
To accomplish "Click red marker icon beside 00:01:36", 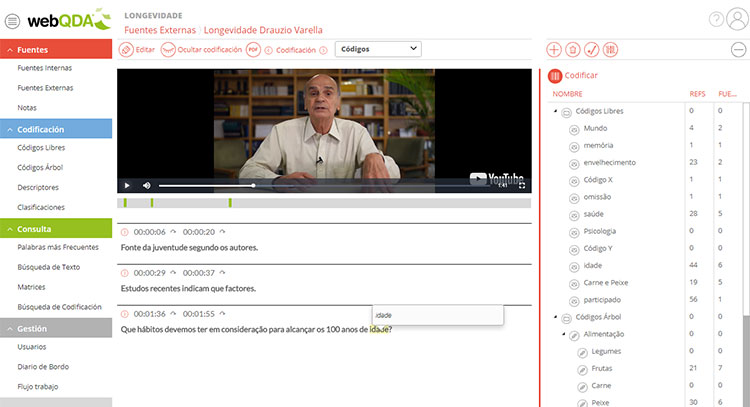I will click(124, 314).
